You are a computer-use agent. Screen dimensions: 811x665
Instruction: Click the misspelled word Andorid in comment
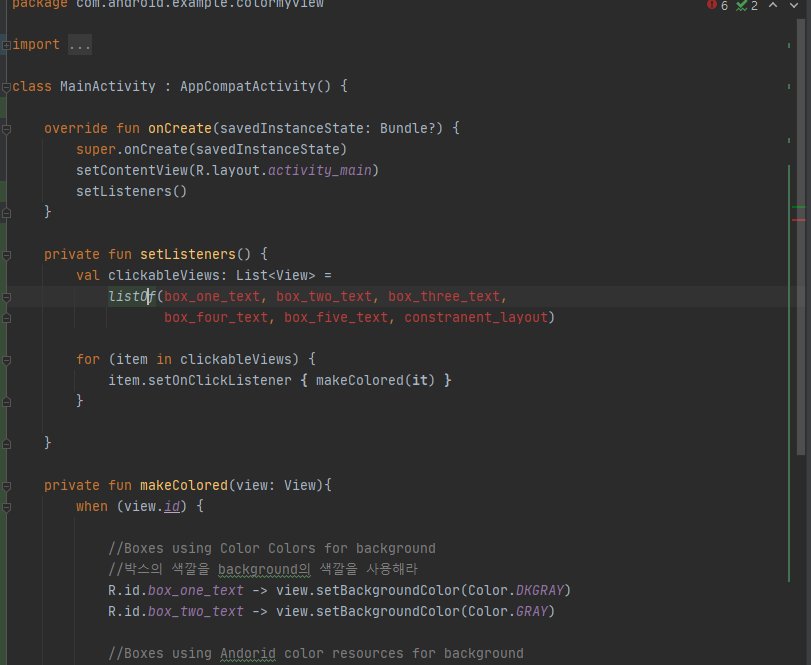tap(248, 654)
